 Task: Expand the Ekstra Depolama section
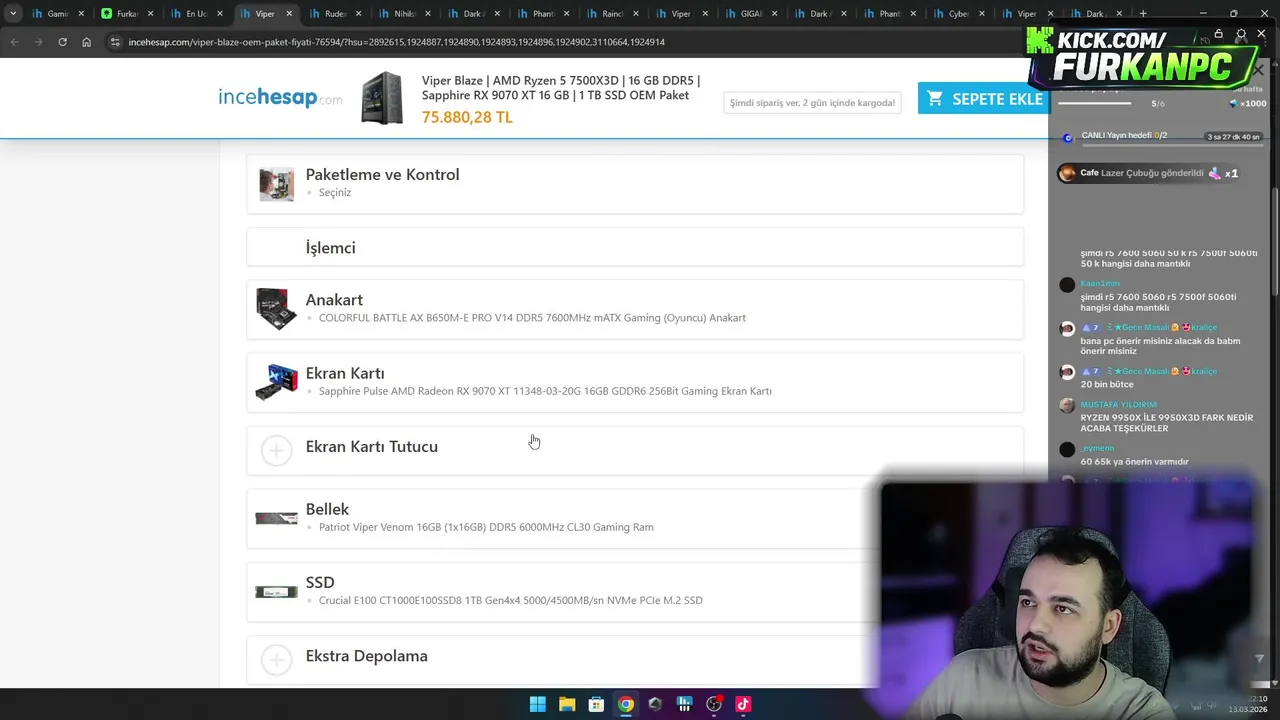(635, 659)
